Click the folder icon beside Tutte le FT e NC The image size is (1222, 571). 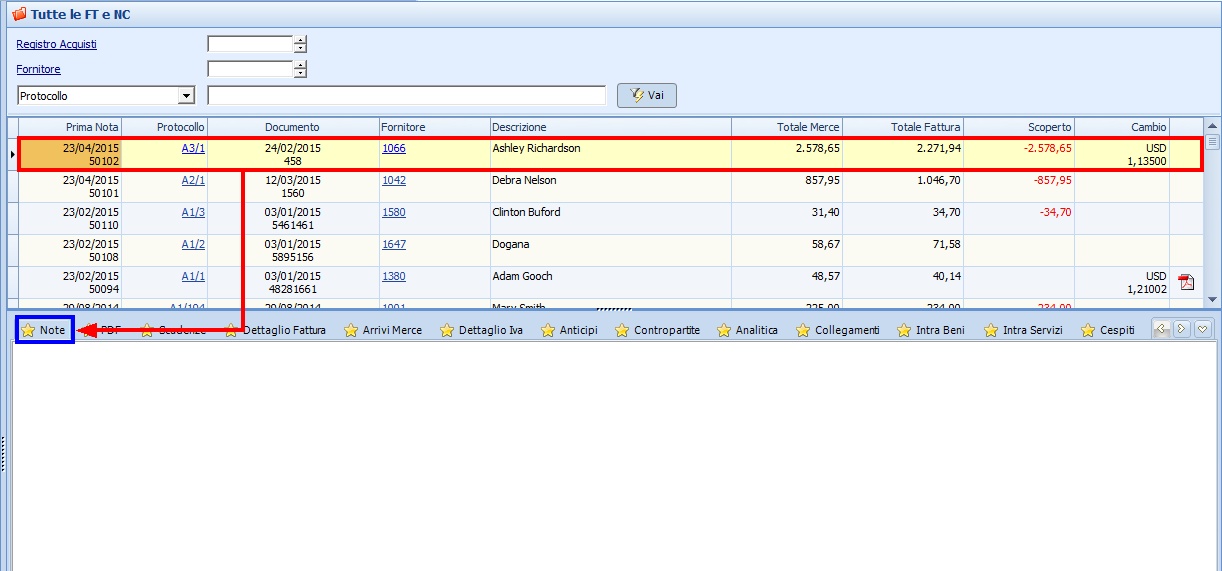(17, 15)
